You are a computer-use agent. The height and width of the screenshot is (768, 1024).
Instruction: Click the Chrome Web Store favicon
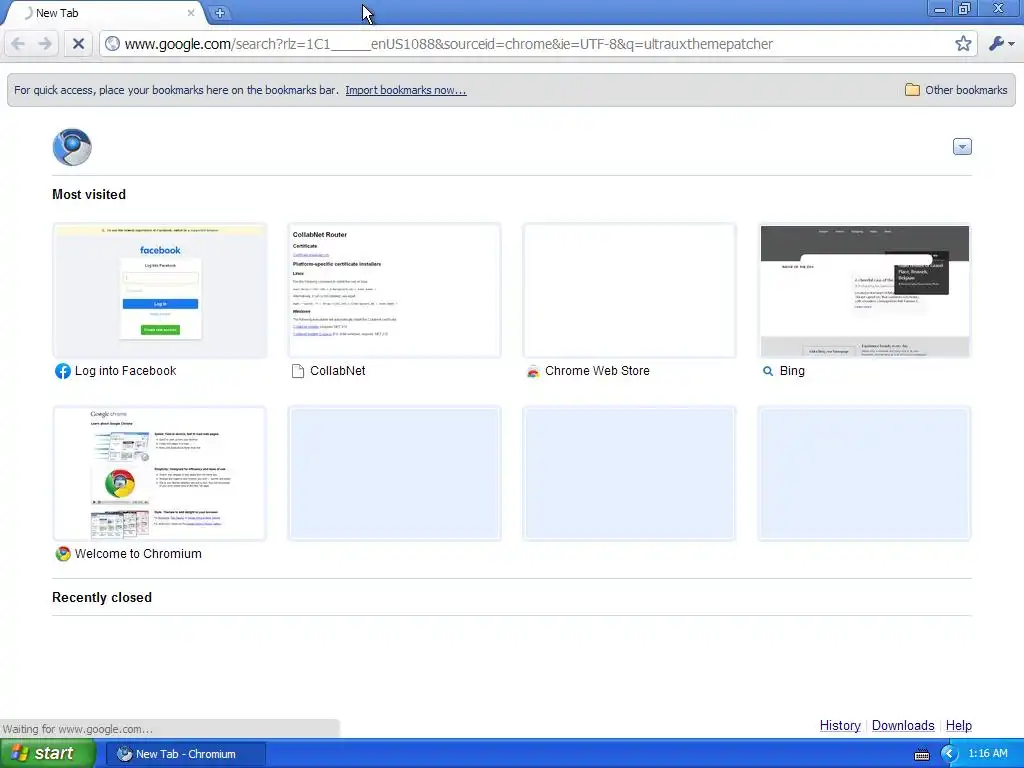tap(533, 372)
